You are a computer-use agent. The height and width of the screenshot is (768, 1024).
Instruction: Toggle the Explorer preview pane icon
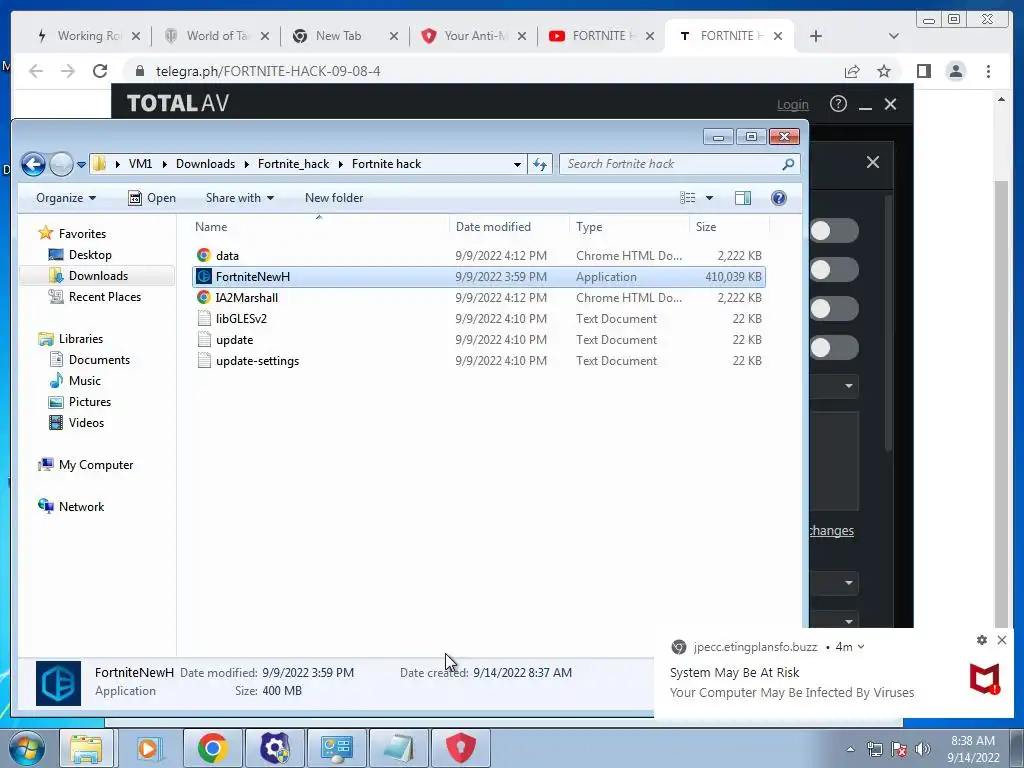(743, 198)
